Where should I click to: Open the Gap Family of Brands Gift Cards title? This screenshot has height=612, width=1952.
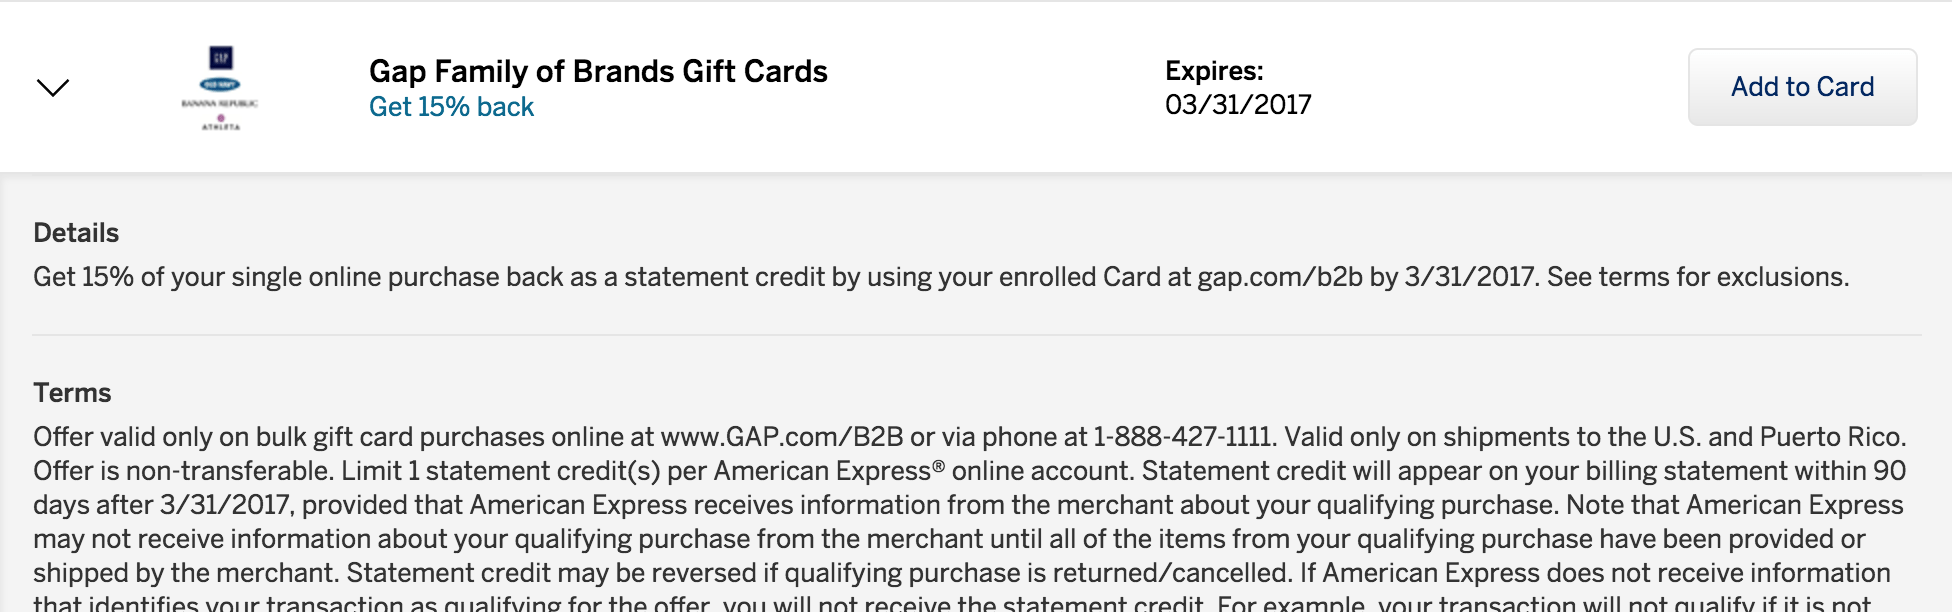598,71
